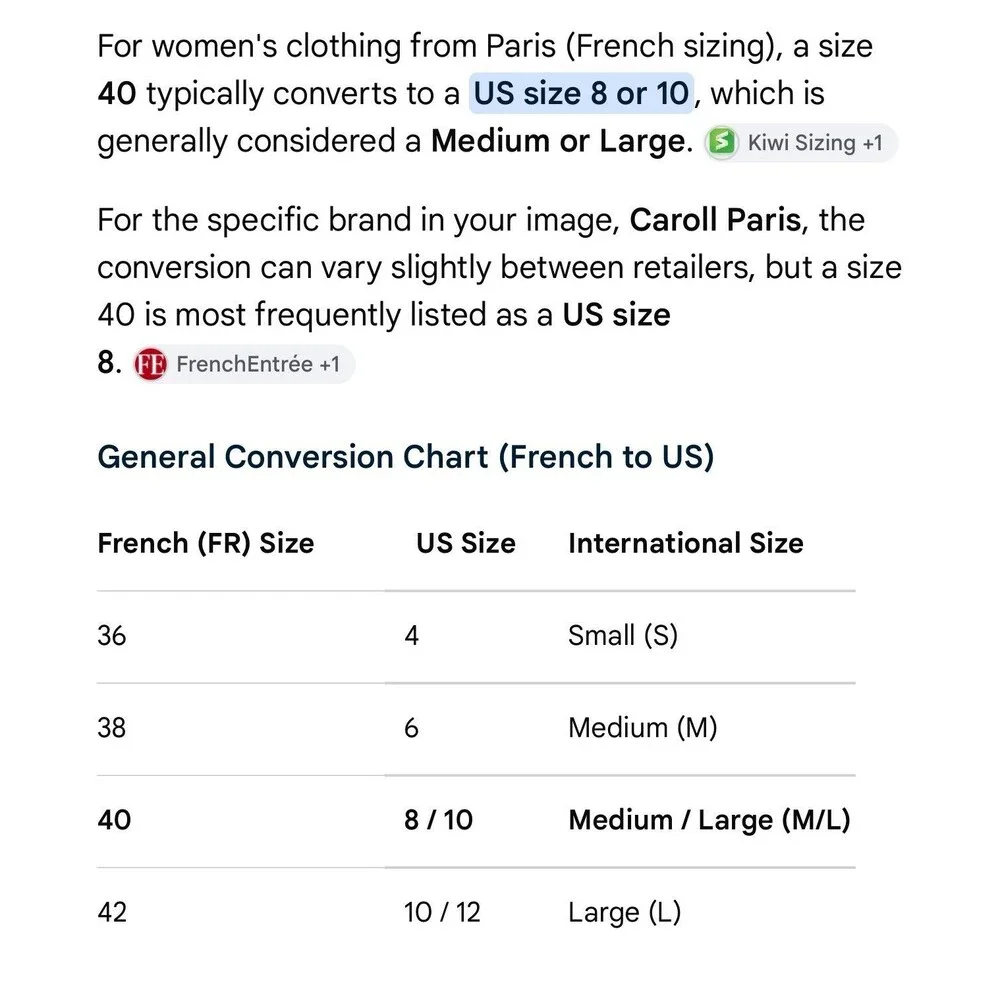
Task: Select the French size 38 cell
Action: (x=112, y=728)
